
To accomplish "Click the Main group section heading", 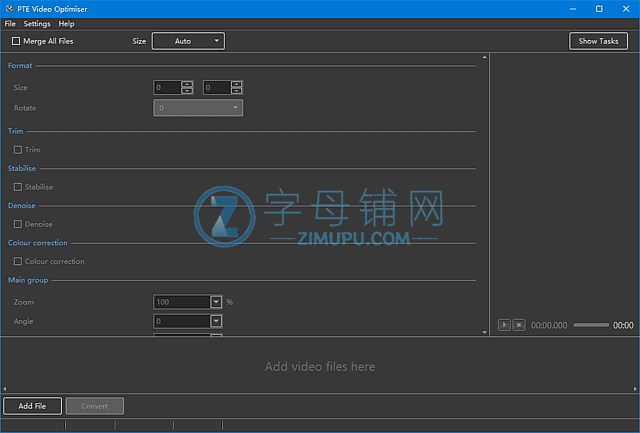I will (28, 280).
